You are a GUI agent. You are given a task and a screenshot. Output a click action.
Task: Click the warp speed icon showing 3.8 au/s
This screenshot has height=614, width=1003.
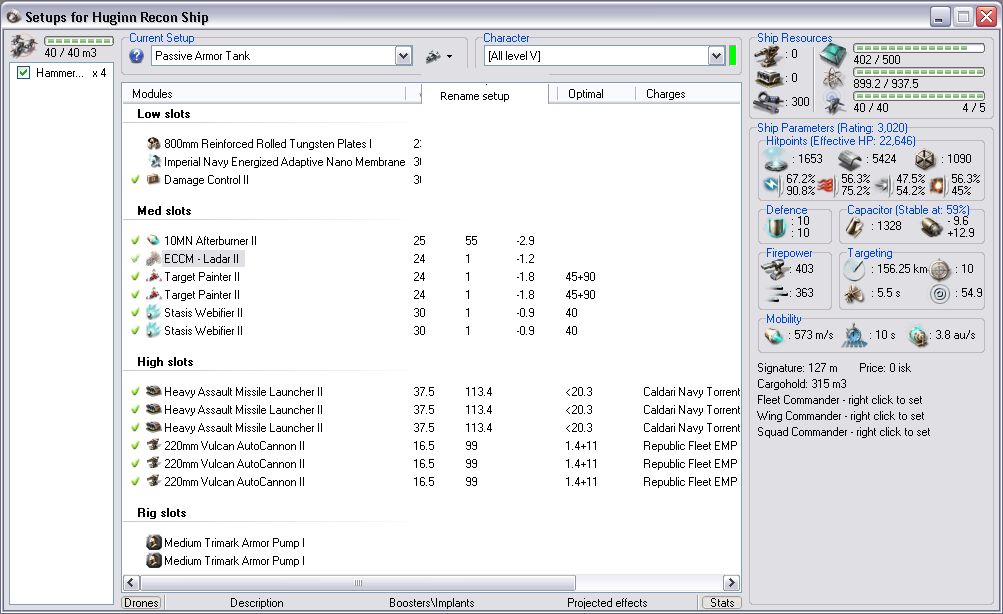(918, 335)
